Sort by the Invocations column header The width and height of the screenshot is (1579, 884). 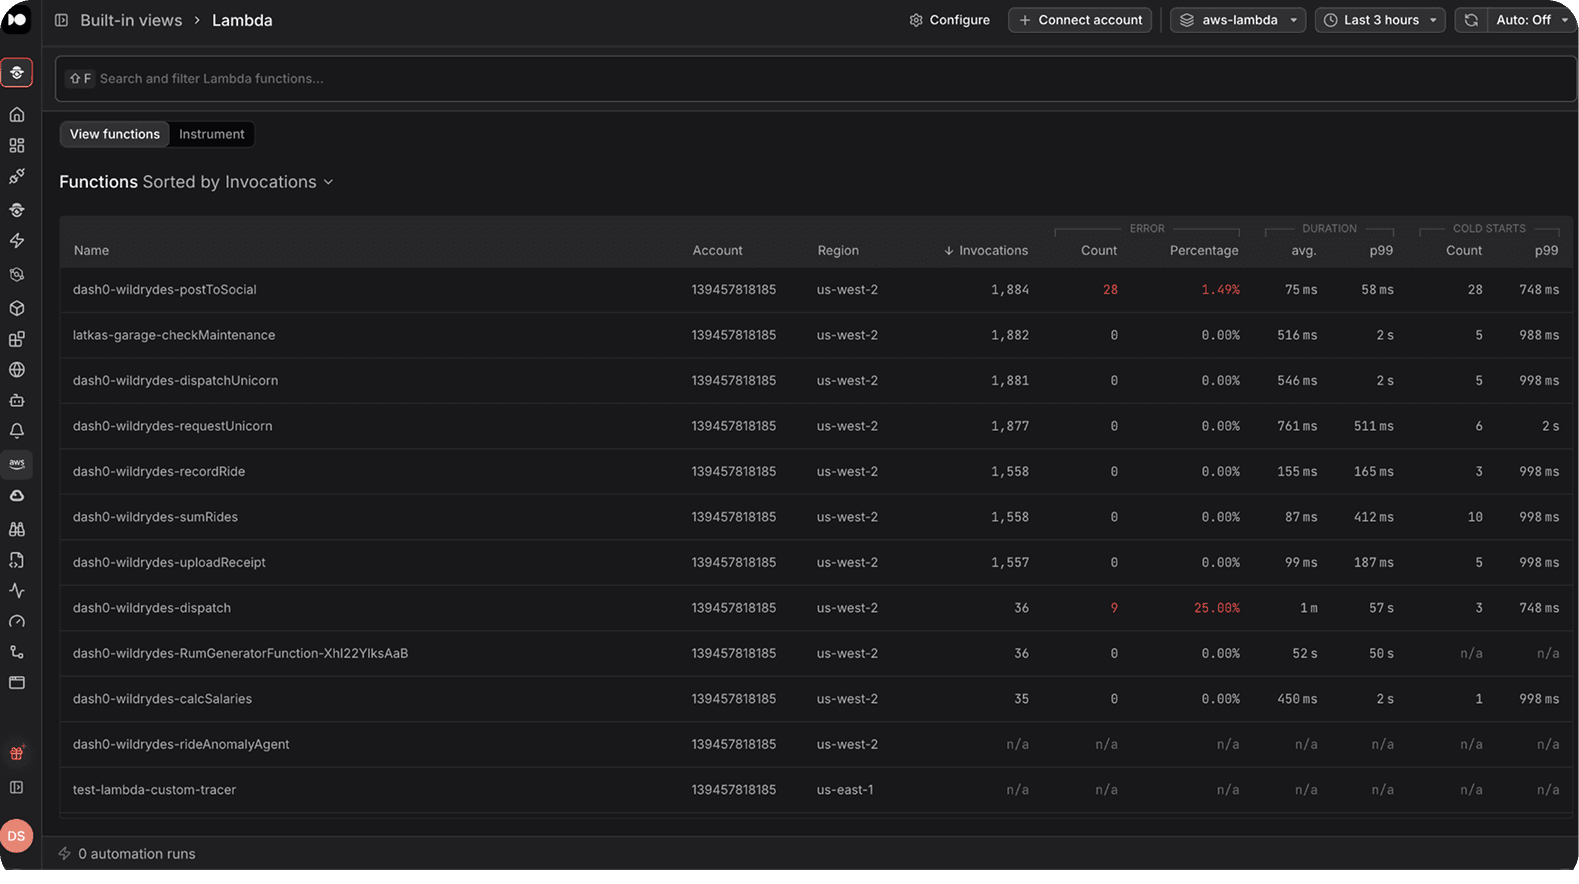[x=986, y=251]
